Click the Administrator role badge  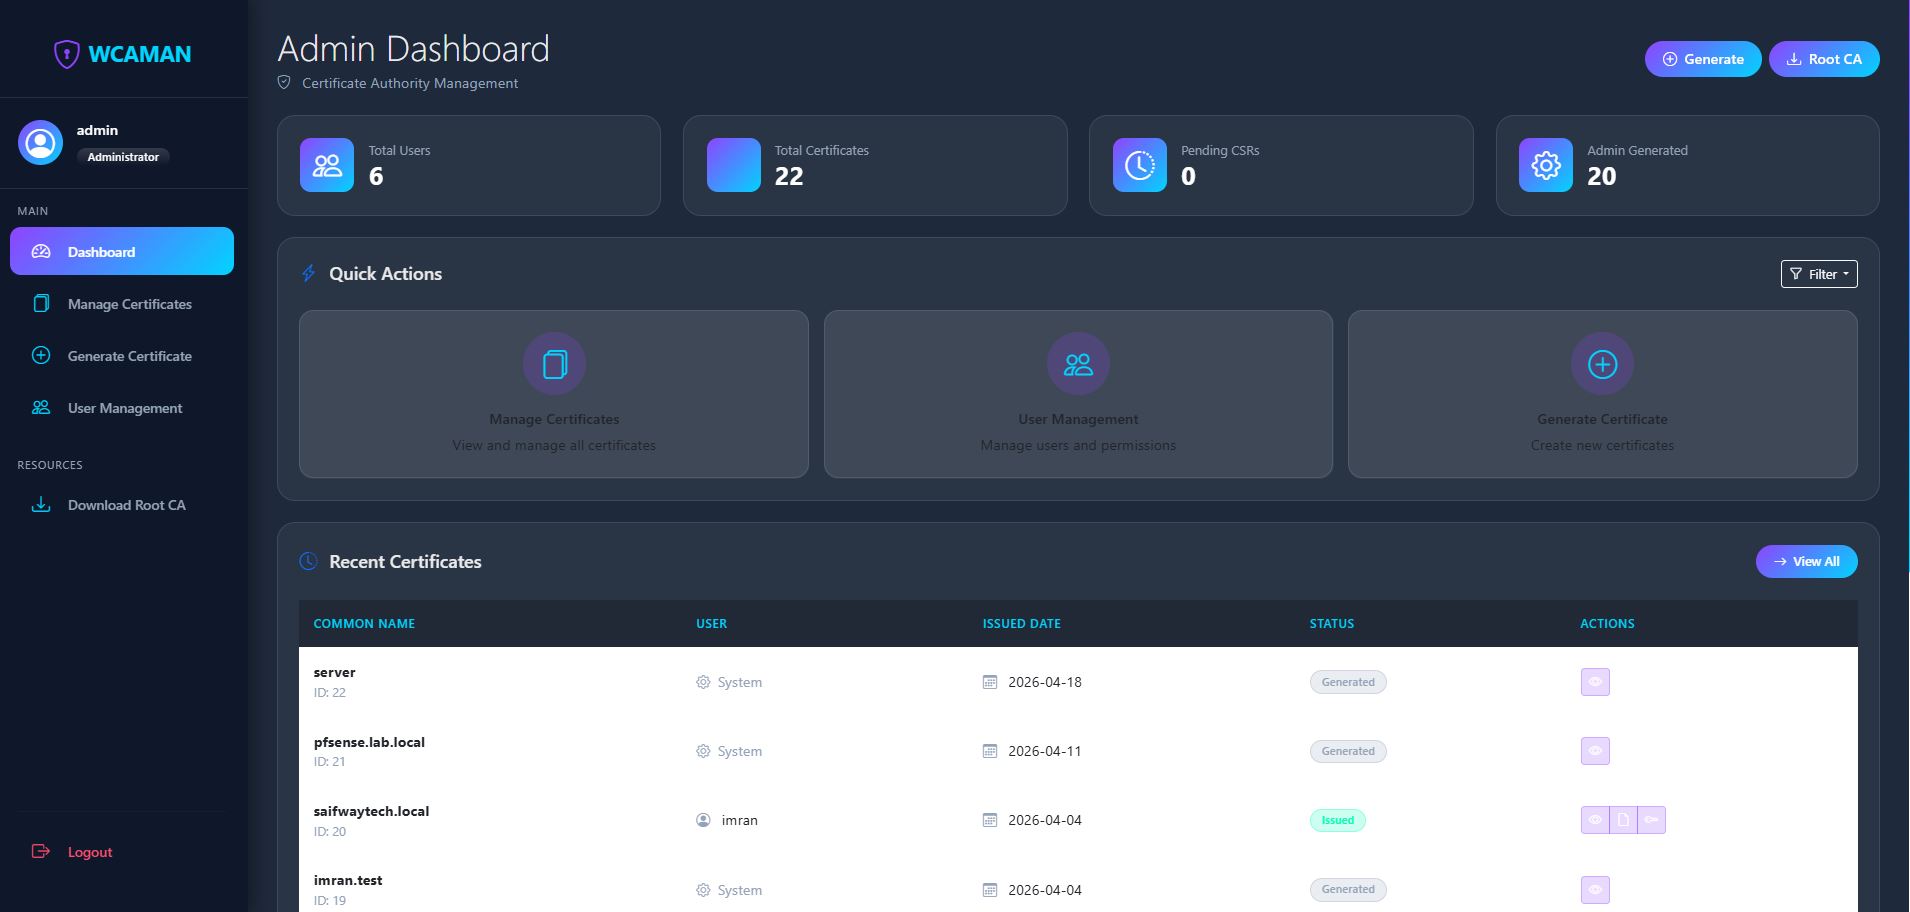tap(123, 157)
